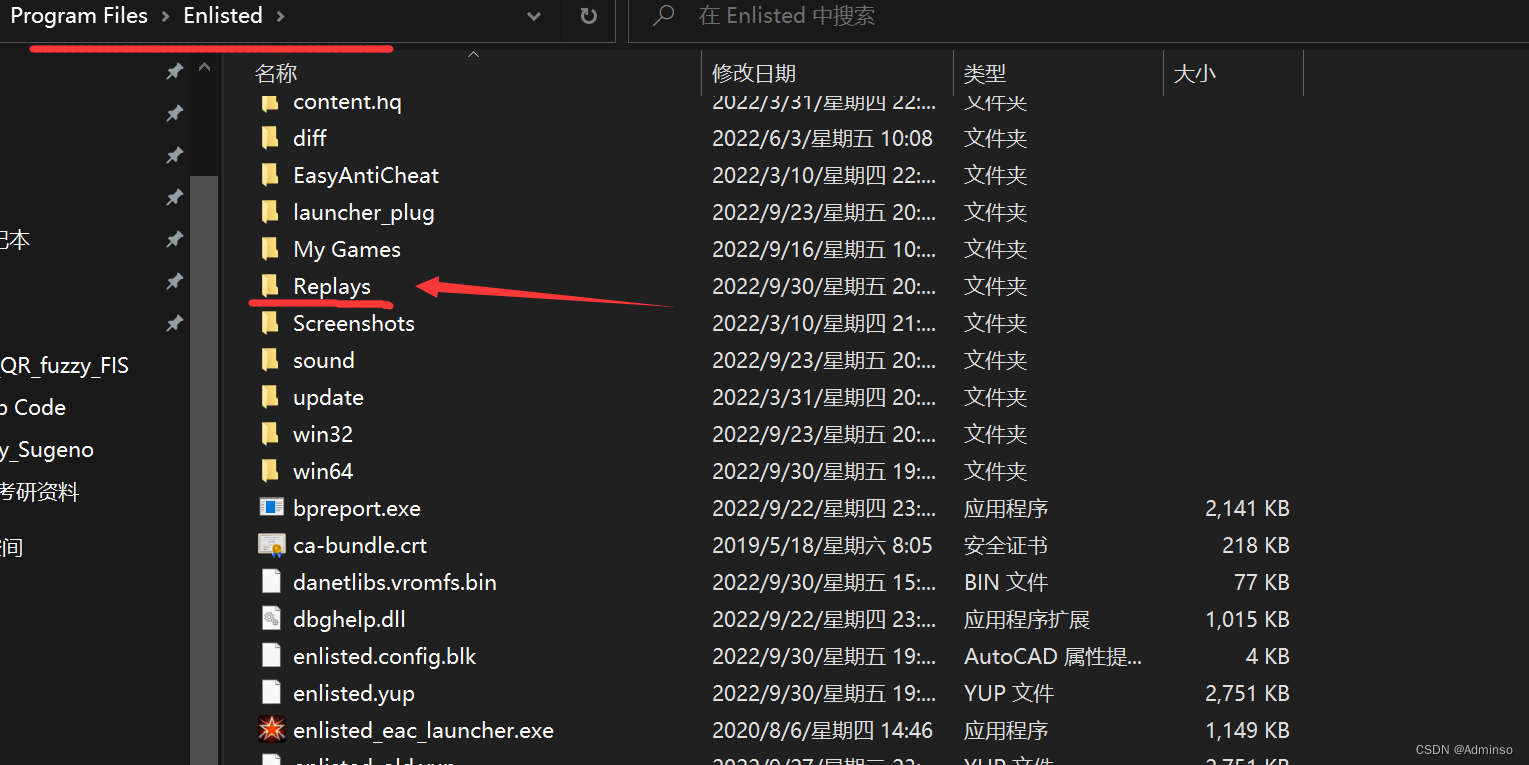1529x765 pixels.
Task: Click the Screenshots folder icon
Action: pyautogui.click(x=270, y=323)
